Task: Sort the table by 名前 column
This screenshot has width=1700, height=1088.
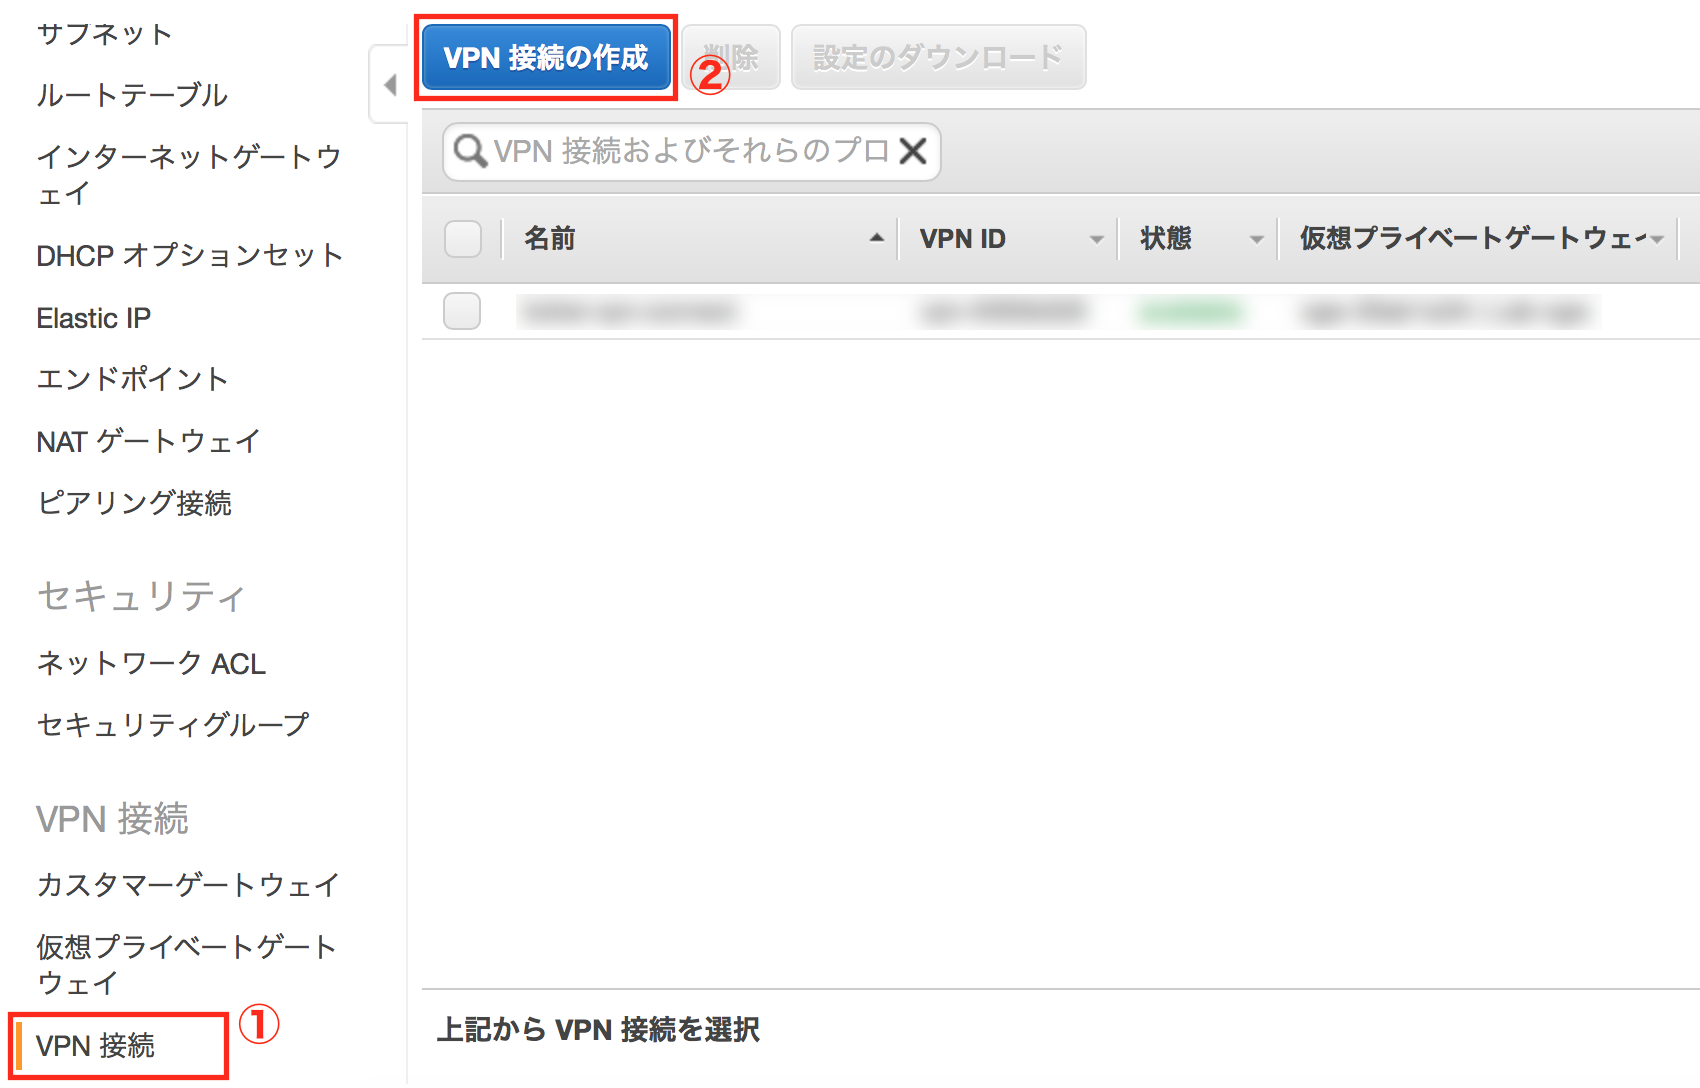Action: pos(876,239)
